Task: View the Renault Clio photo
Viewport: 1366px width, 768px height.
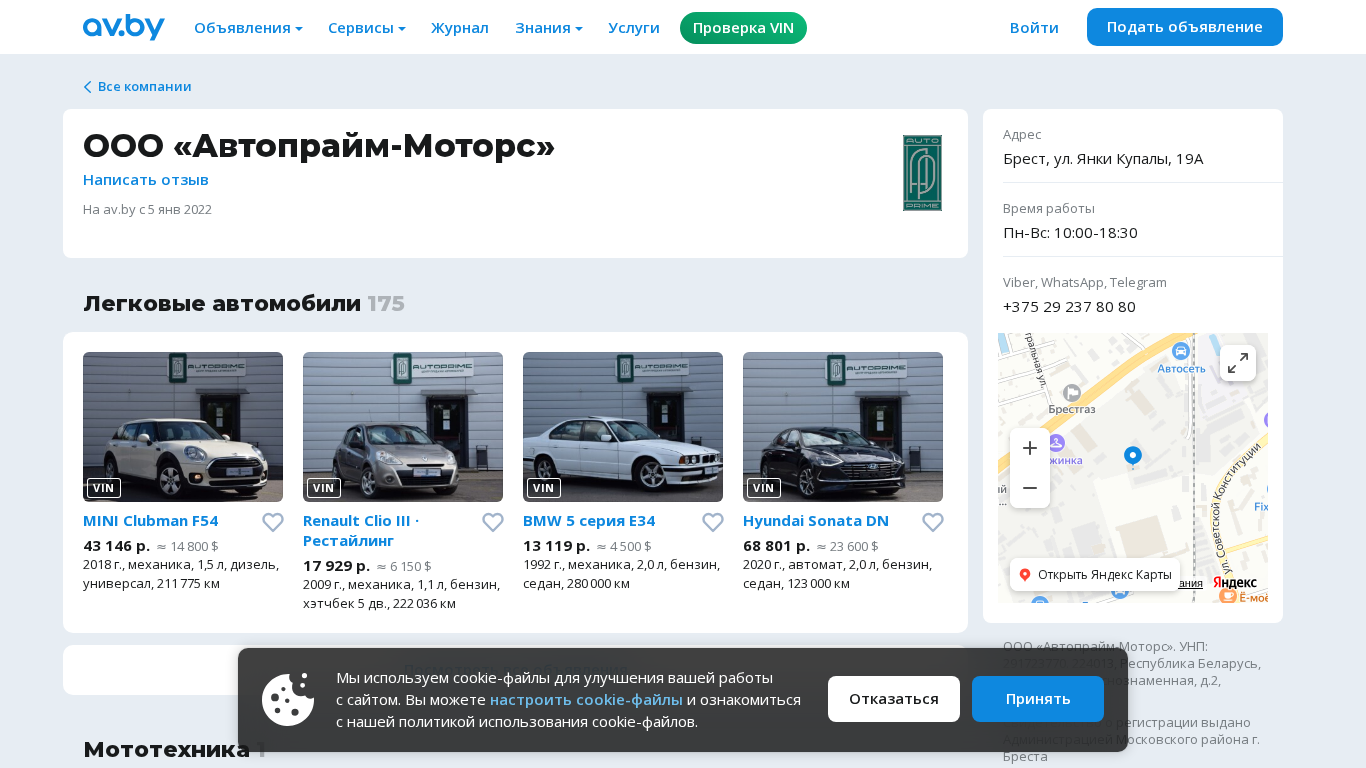Action: pyautogui.click(x=403, y=427)
